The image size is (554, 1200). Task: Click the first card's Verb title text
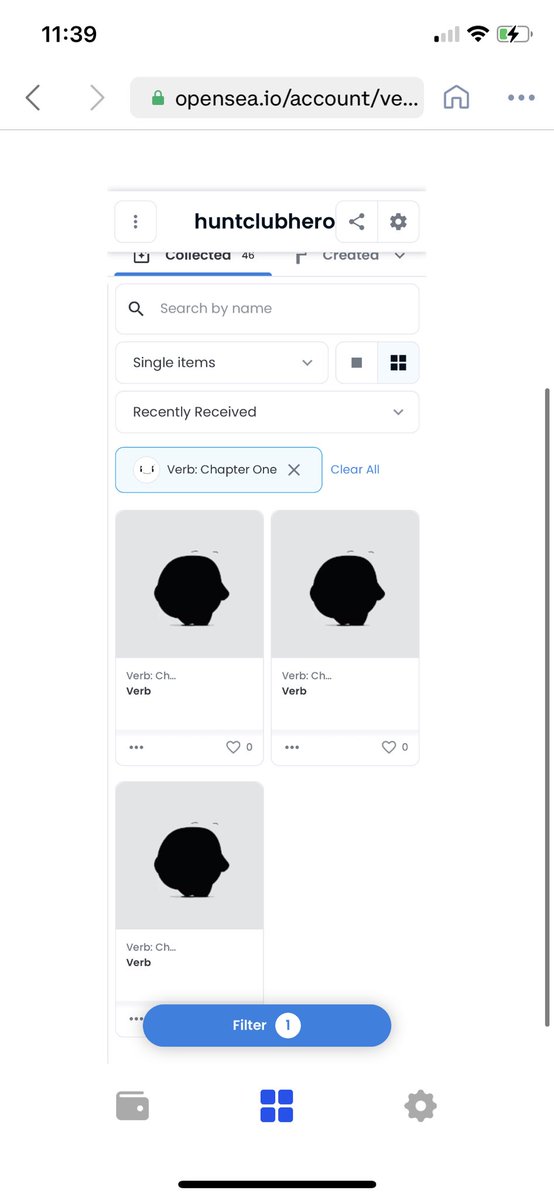[138, 691]
